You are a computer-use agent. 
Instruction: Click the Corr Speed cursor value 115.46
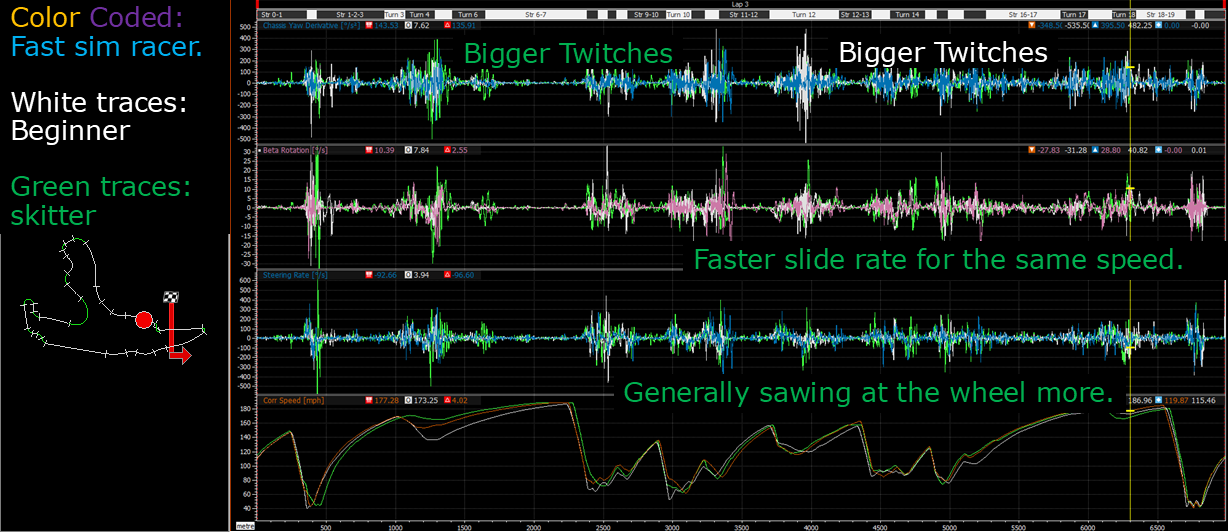pyautogui.click(x=1205, y=400)
